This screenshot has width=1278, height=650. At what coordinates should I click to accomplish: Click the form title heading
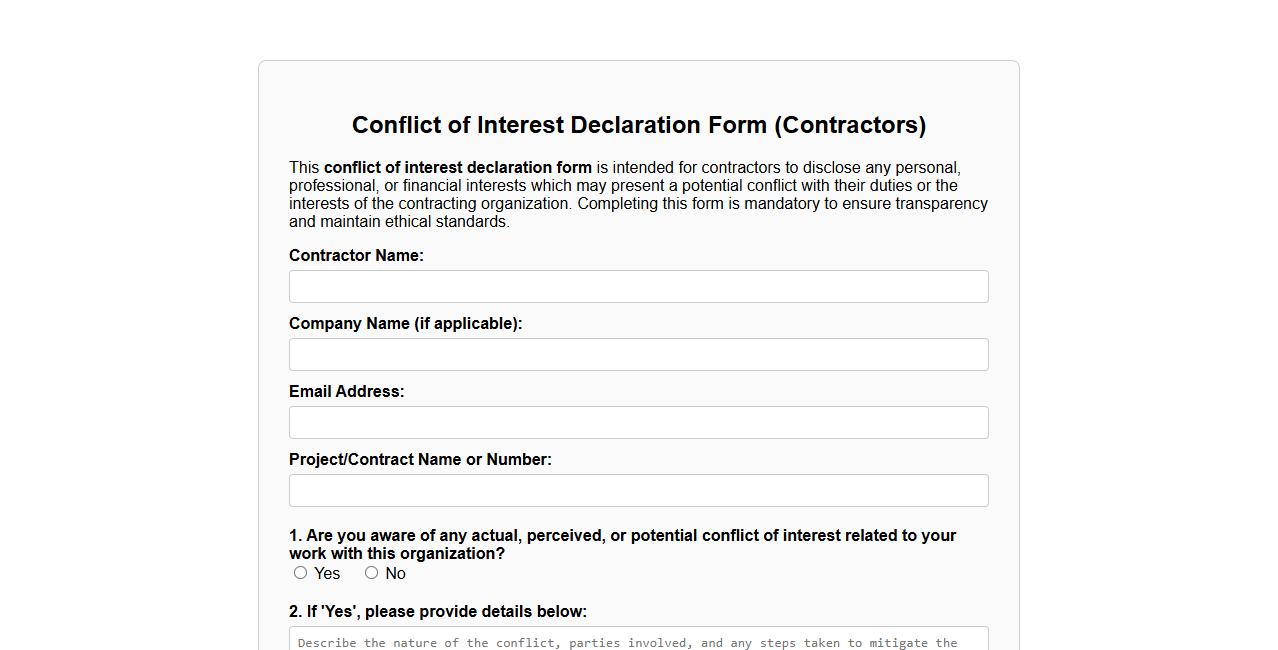tap(639, 125)
